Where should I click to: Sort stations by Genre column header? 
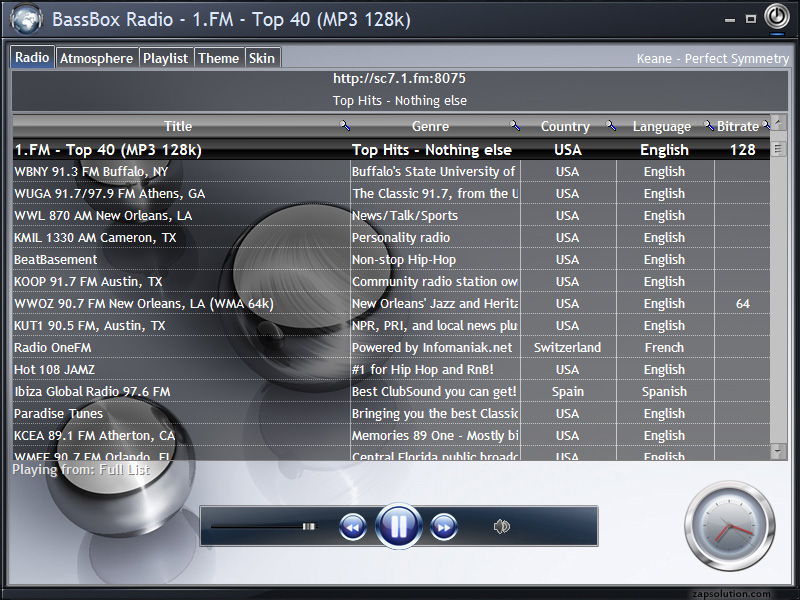tap(430, 126)
